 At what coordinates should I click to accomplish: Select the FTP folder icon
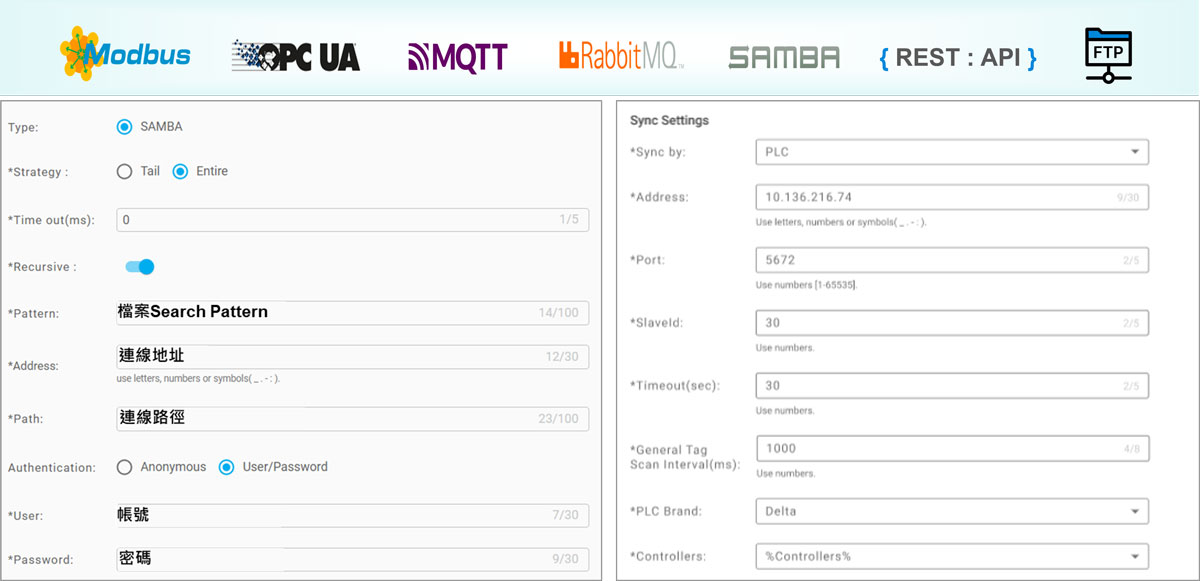click(1108, 56)
